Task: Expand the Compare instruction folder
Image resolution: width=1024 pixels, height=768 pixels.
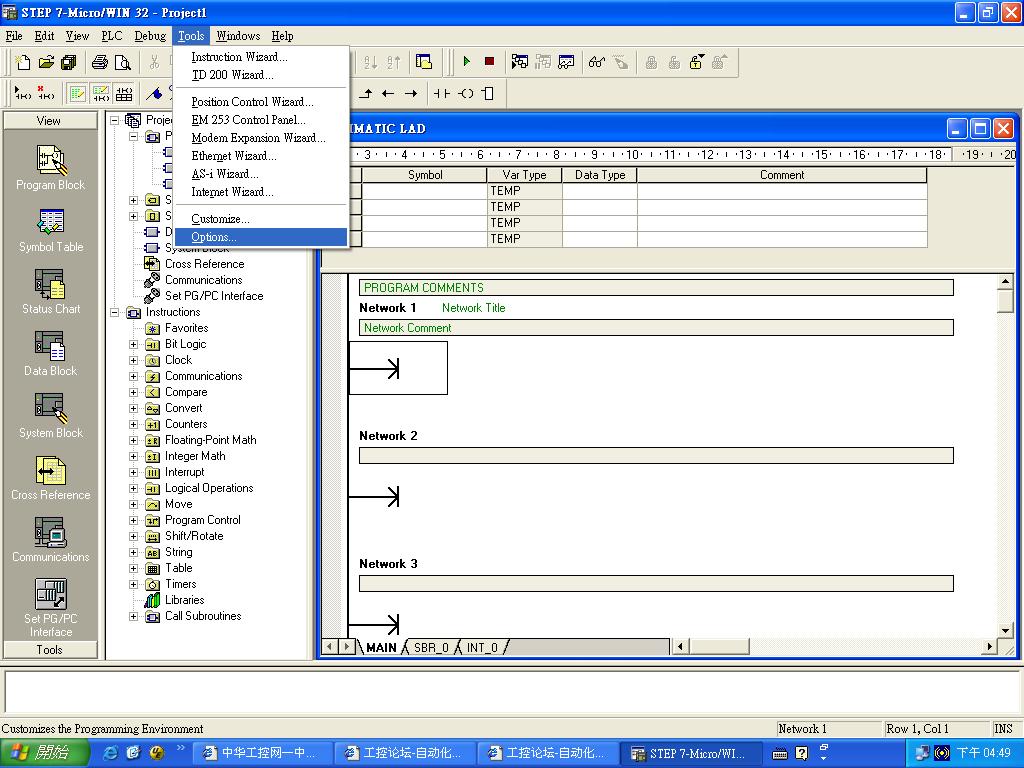Action: click(x=134, y=392)
